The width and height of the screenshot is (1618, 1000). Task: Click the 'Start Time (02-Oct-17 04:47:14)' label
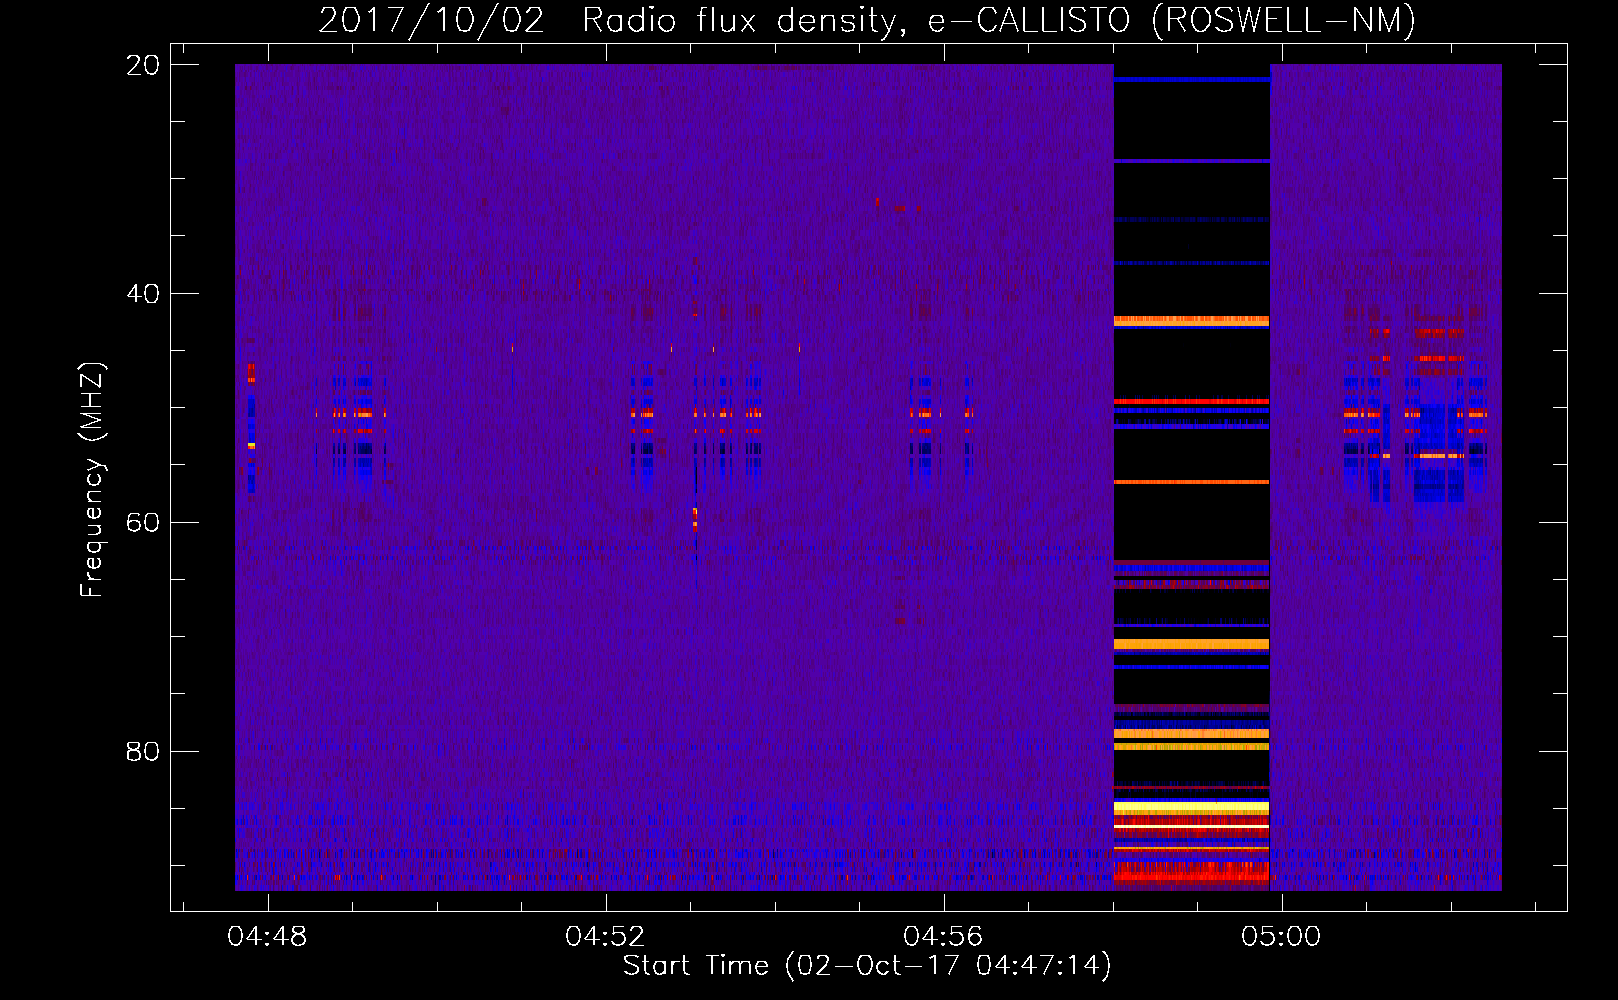pos(867,966)
